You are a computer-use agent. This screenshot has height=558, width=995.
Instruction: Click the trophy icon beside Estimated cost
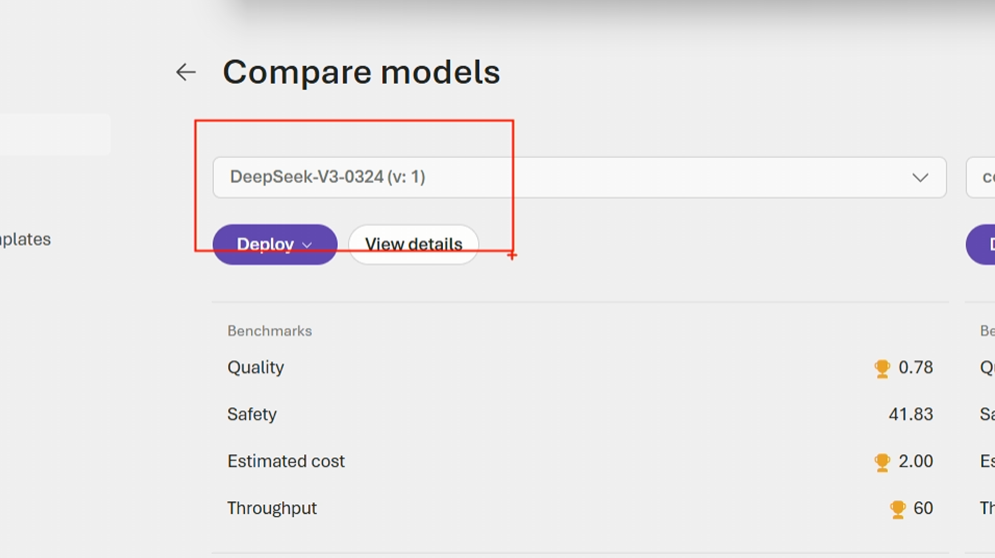point(882,462)
